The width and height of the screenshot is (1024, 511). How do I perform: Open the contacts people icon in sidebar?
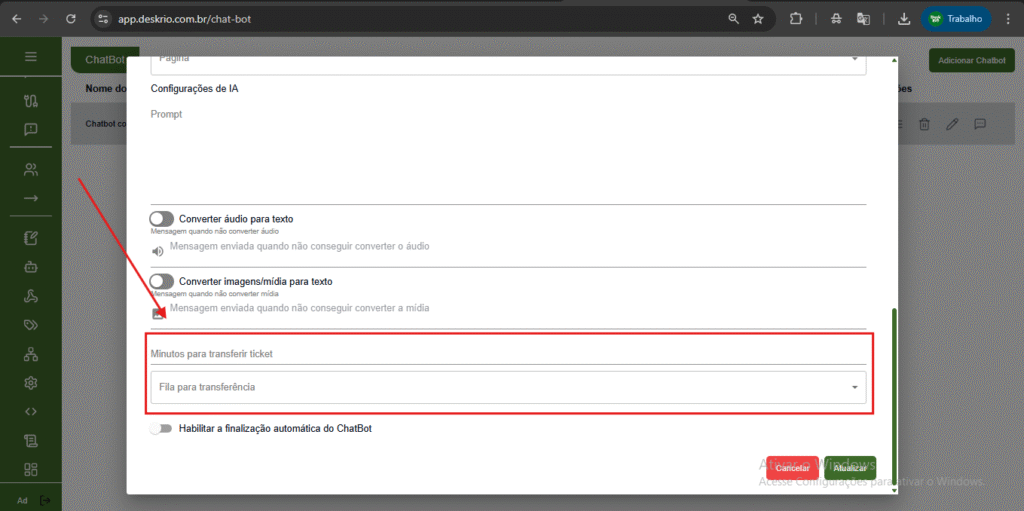point(31,169)
